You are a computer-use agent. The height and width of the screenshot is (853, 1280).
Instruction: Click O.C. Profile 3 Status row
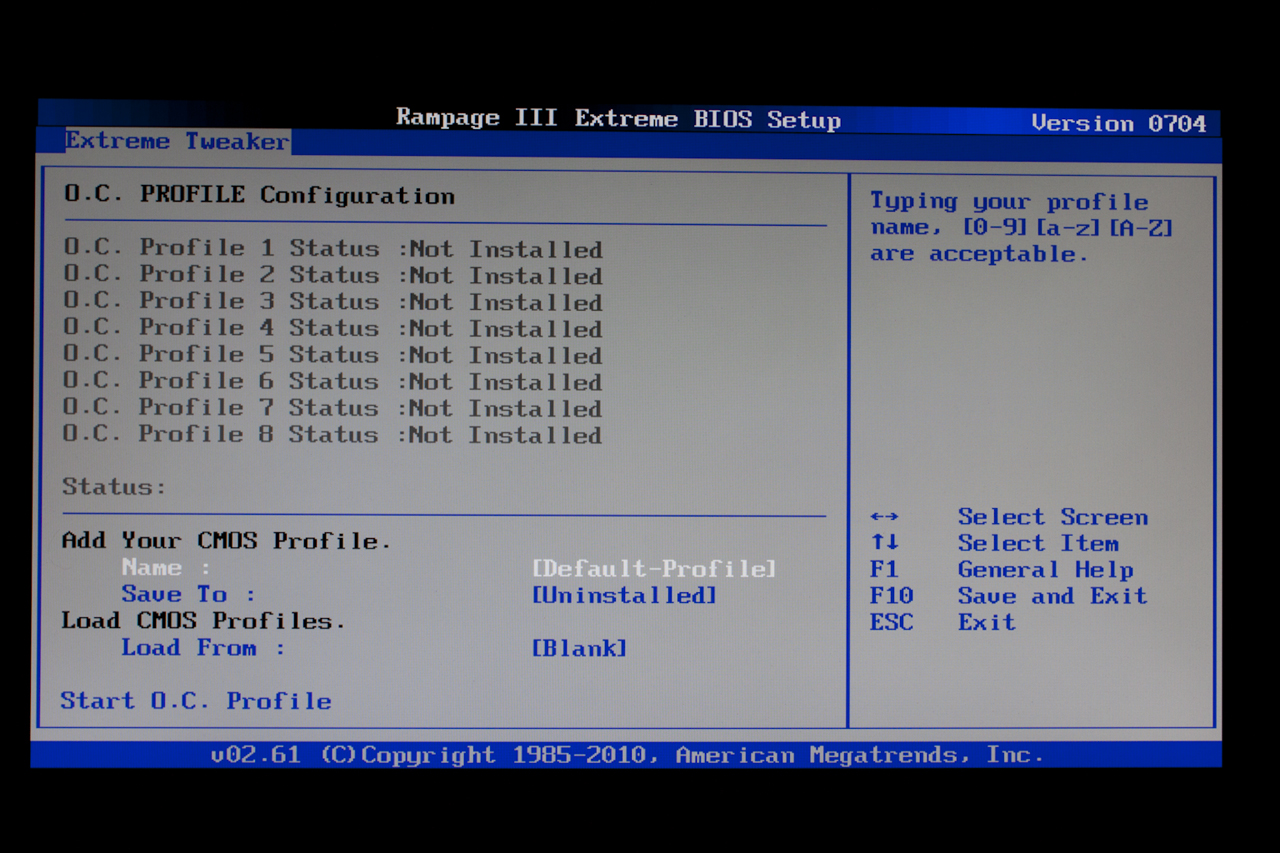pyautogui.click(x=333, y=301)
